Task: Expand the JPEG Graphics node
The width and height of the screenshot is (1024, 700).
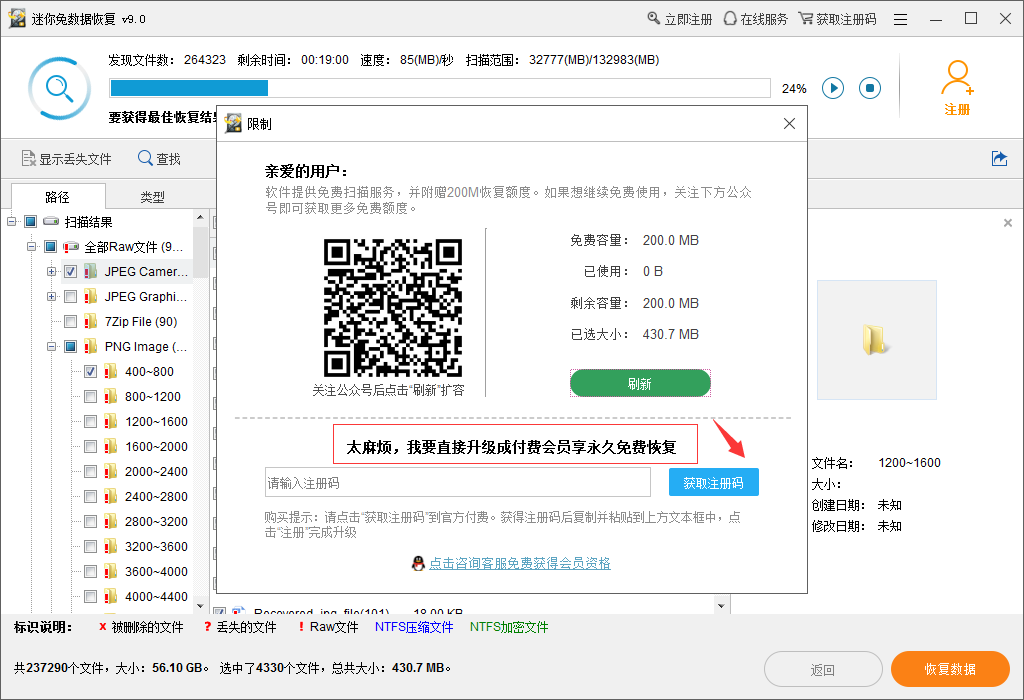Action: [52, 296]
